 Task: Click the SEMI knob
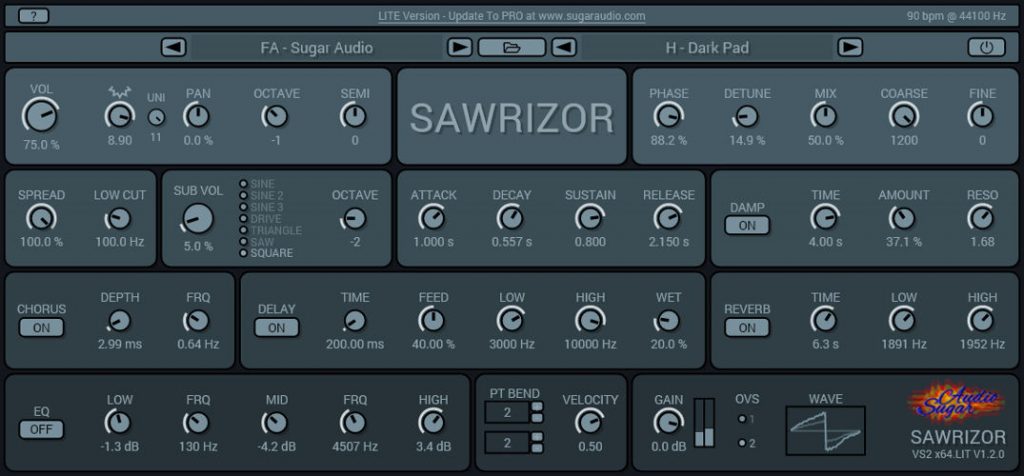[x=355, y=116]
